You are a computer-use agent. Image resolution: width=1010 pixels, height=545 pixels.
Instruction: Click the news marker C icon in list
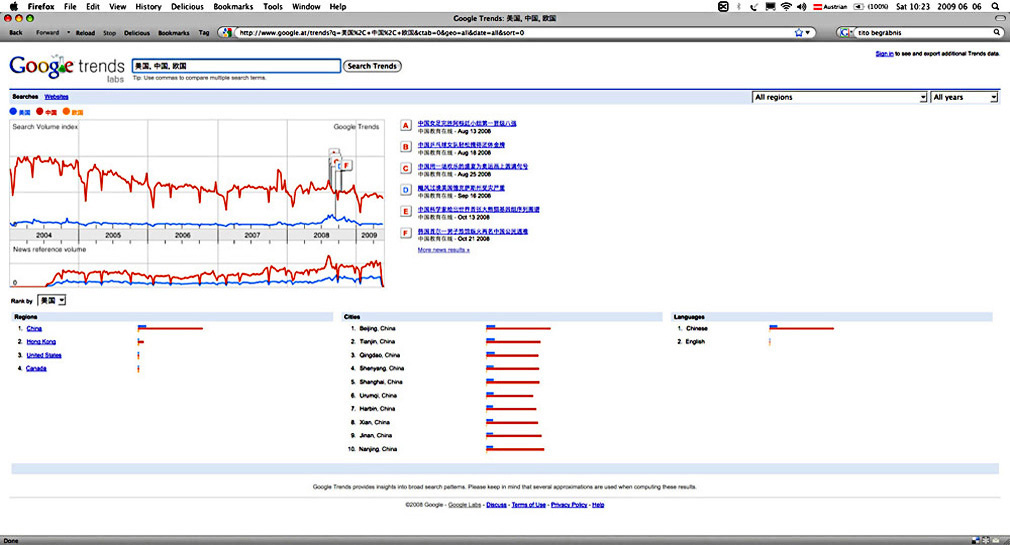pos(406,168)
